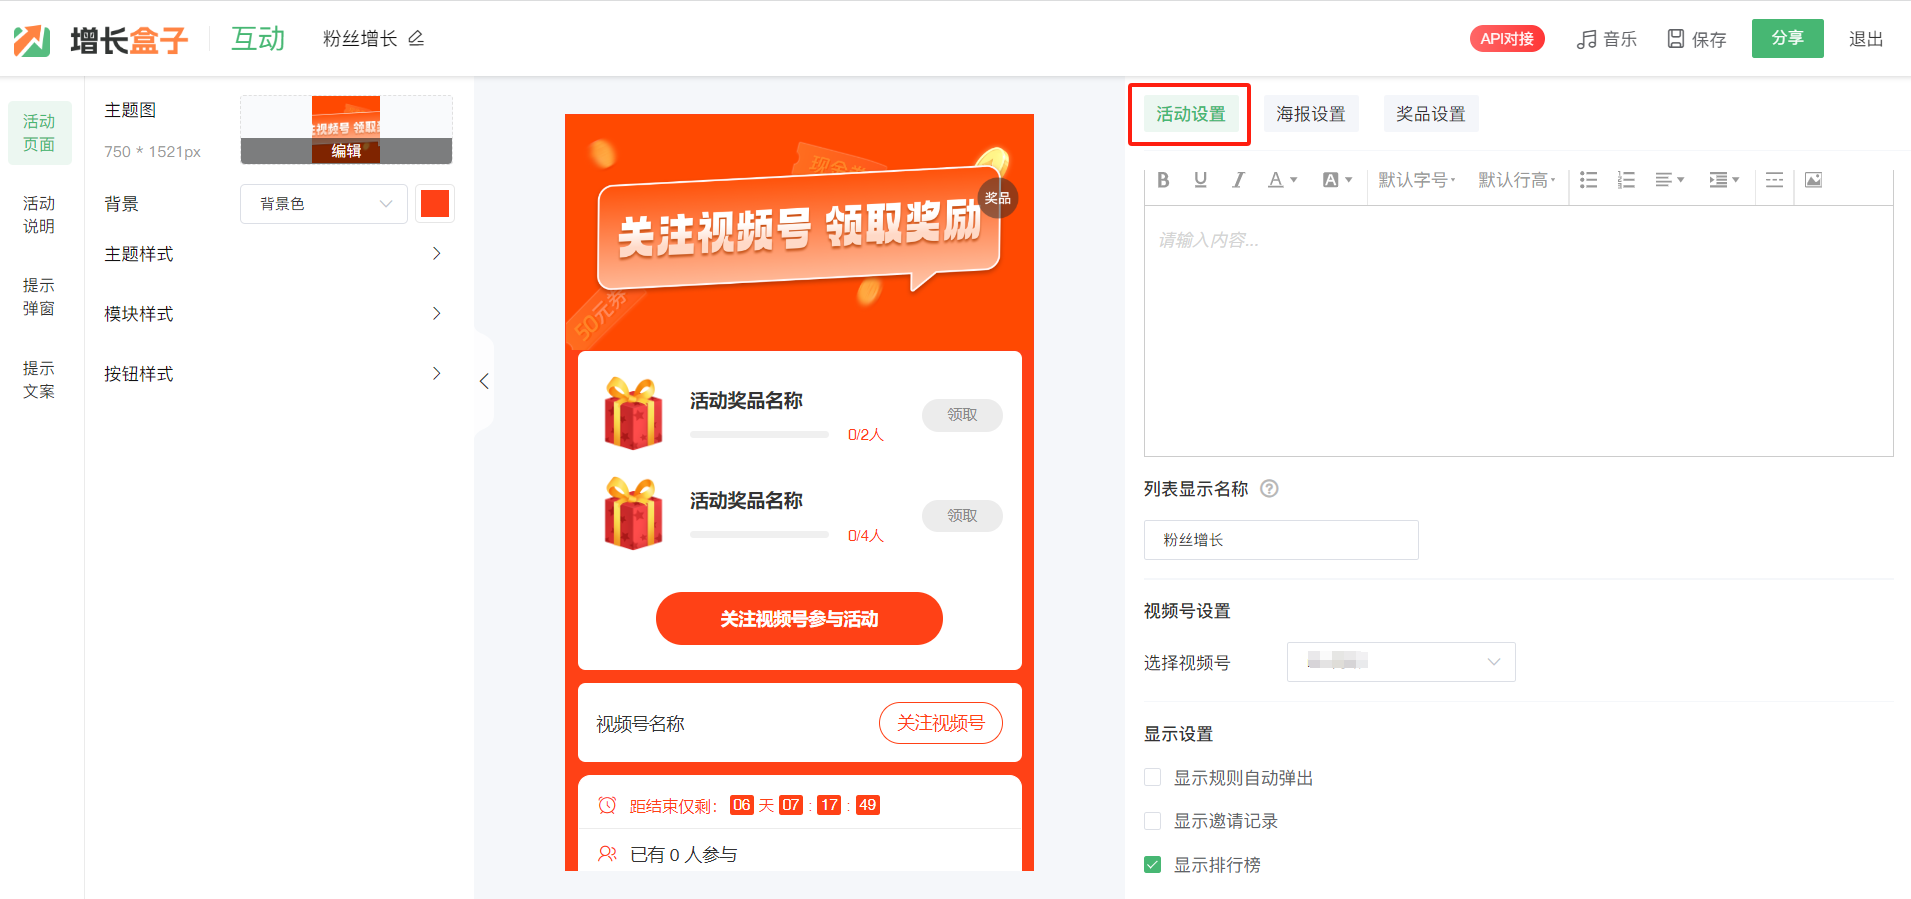Open the 选择视频号 dropdown
The height and width of the screenshot is (899, 1911).
pos(1400,662)
